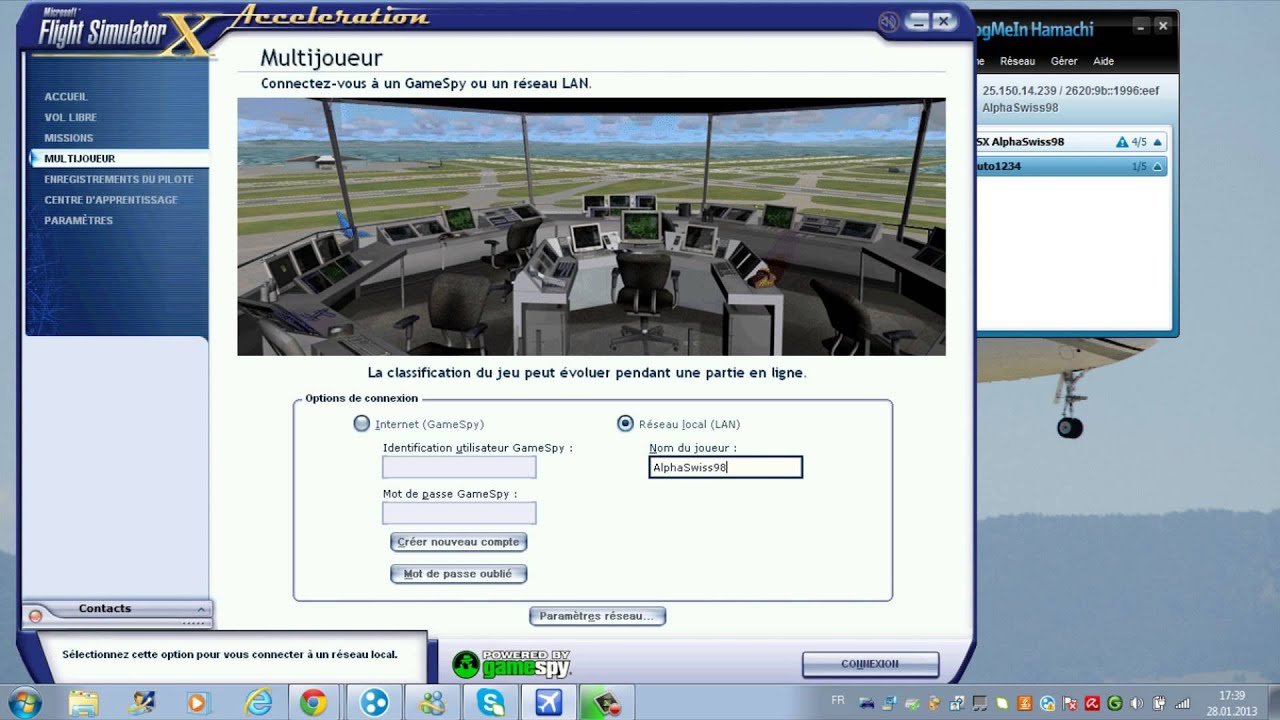
Task: Toggle the mute sound icon in title bar
Action: pyautogui.click(x=887, y=22)
